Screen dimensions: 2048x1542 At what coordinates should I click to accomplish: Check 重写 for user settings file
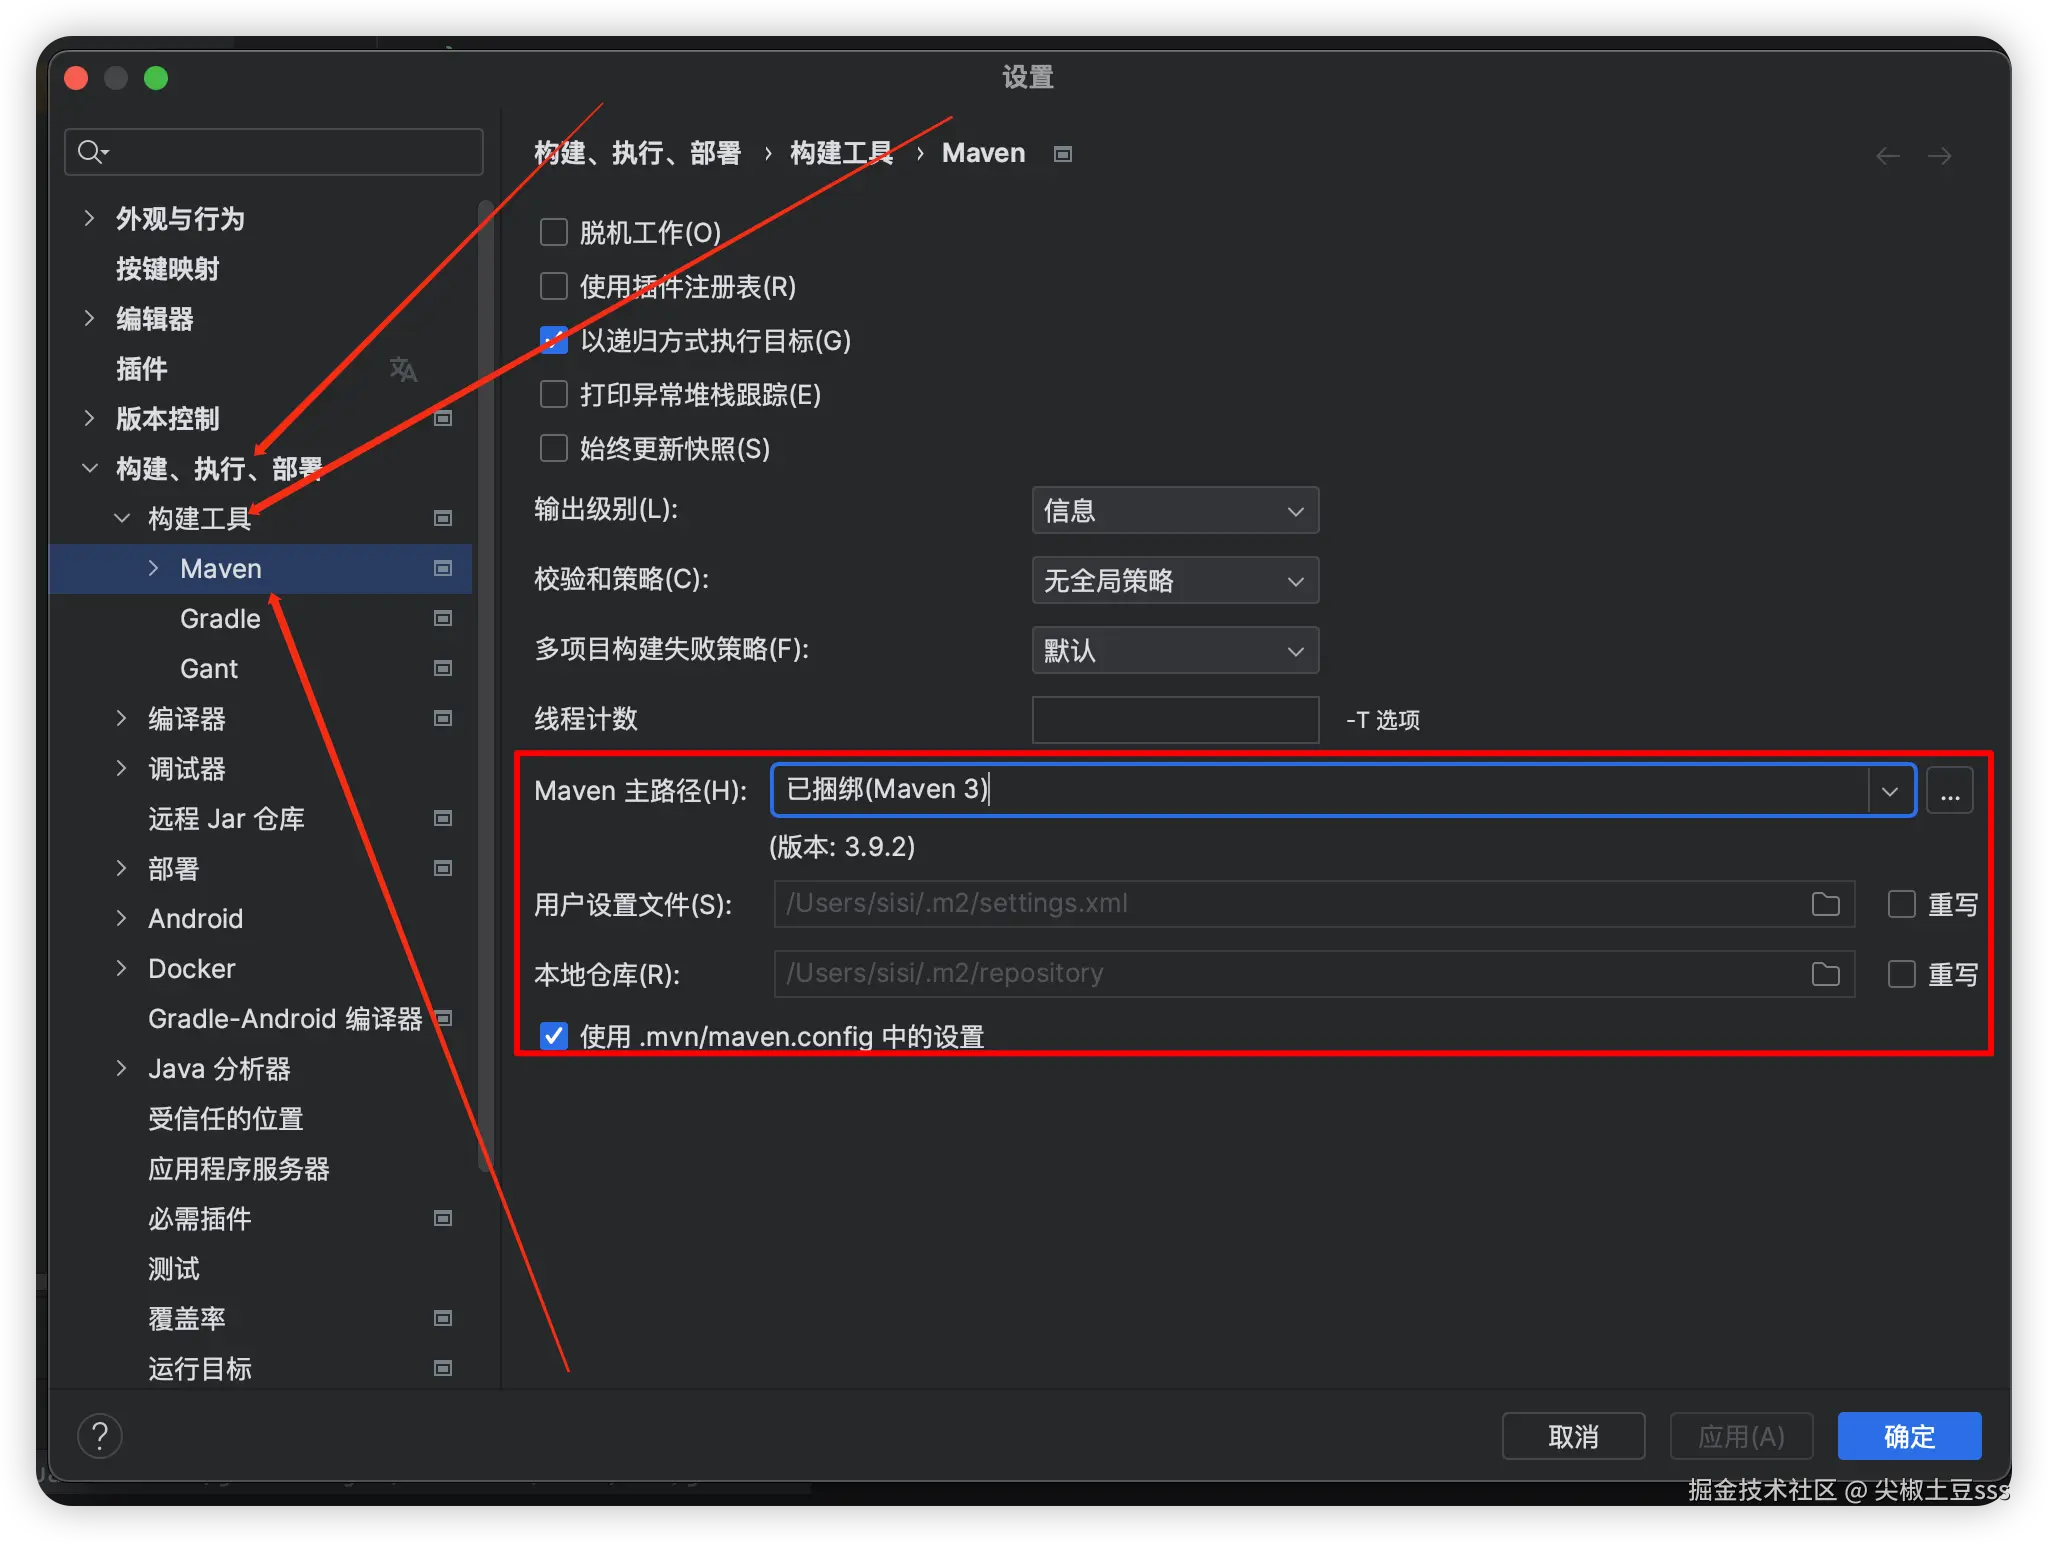point(1901,904)
